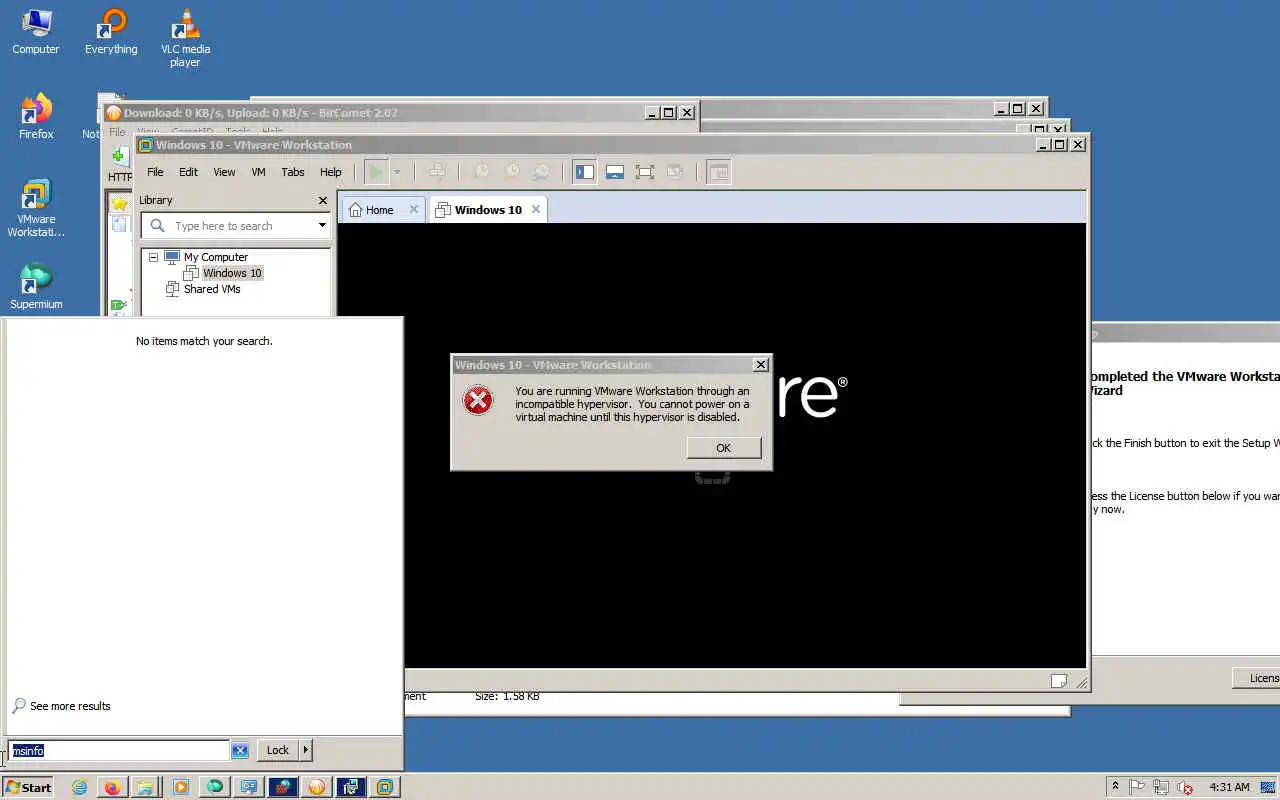Open the Help menu in VMware
The width and height of the screenshot is (1280, 800).
click(331, 172)
